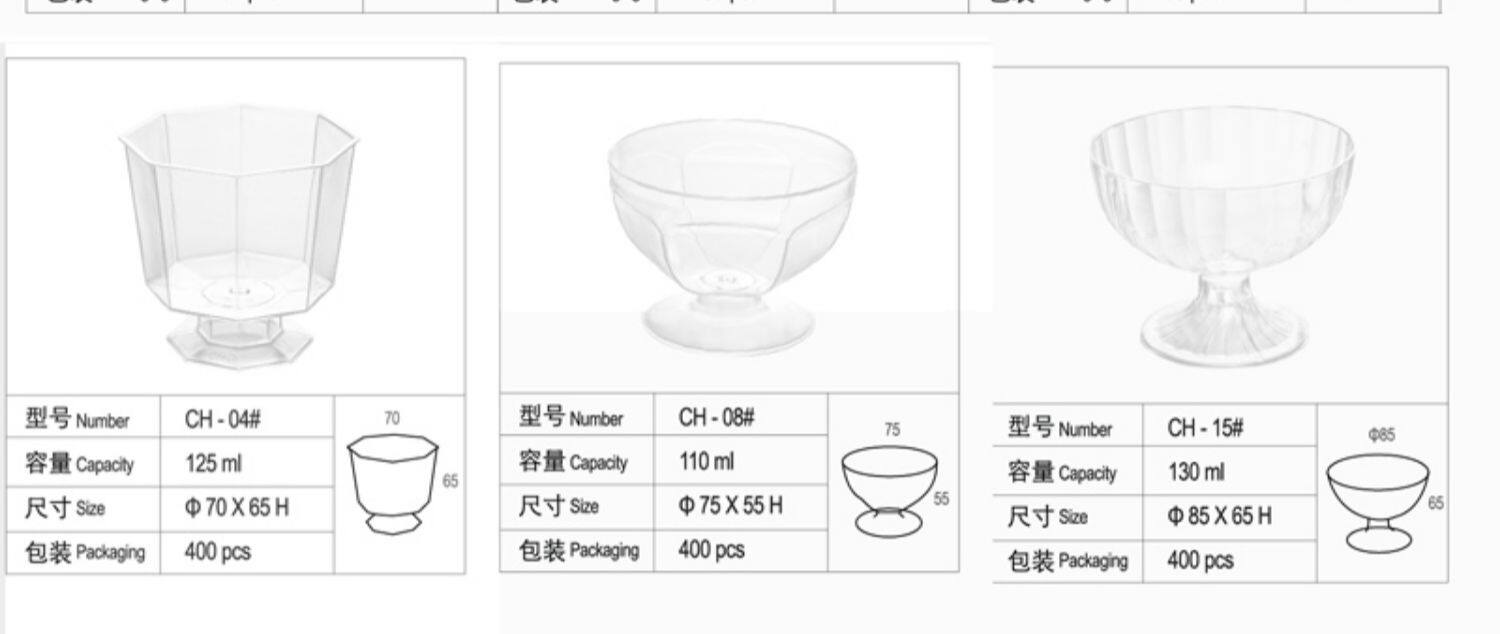
Task: Click the Φ85 label above CH-15# diagram
Action: pyautogui.click(x=1381, y=435)
